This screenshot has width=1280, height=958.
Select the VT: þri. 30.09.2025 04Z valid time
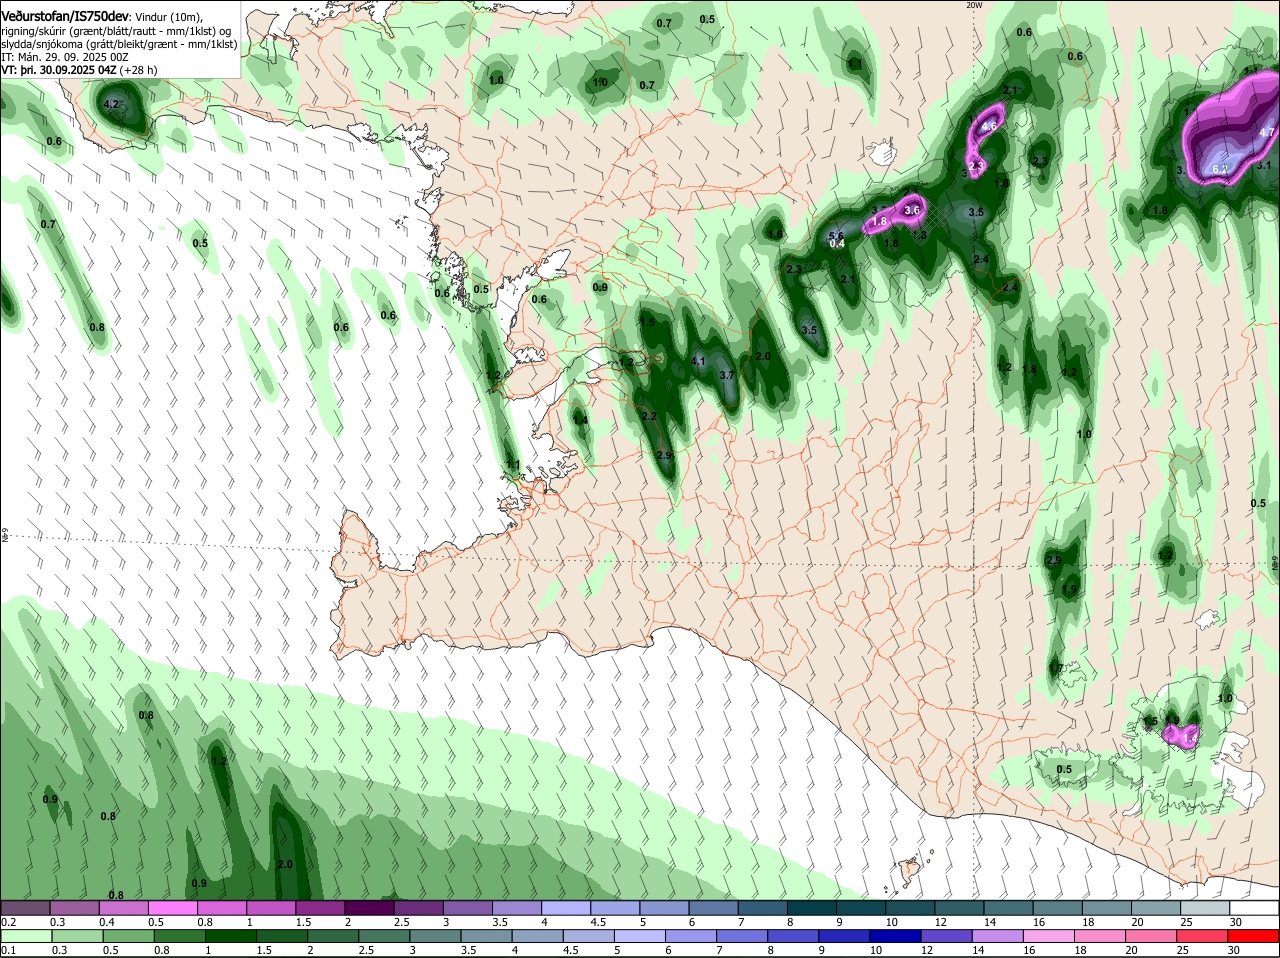(60, 70)
